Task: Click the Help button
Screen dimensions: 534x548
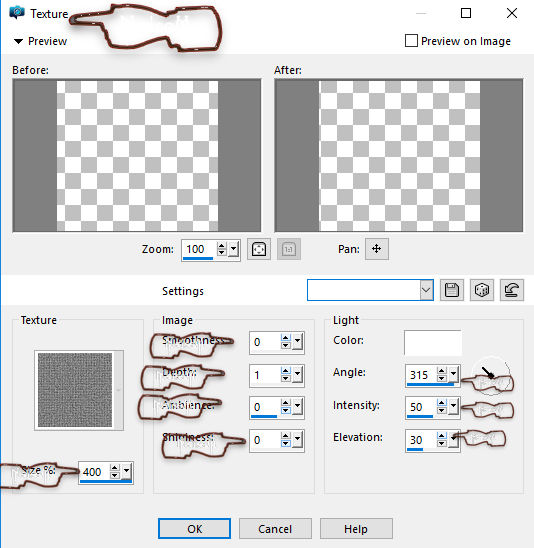Action: (356, 528)
